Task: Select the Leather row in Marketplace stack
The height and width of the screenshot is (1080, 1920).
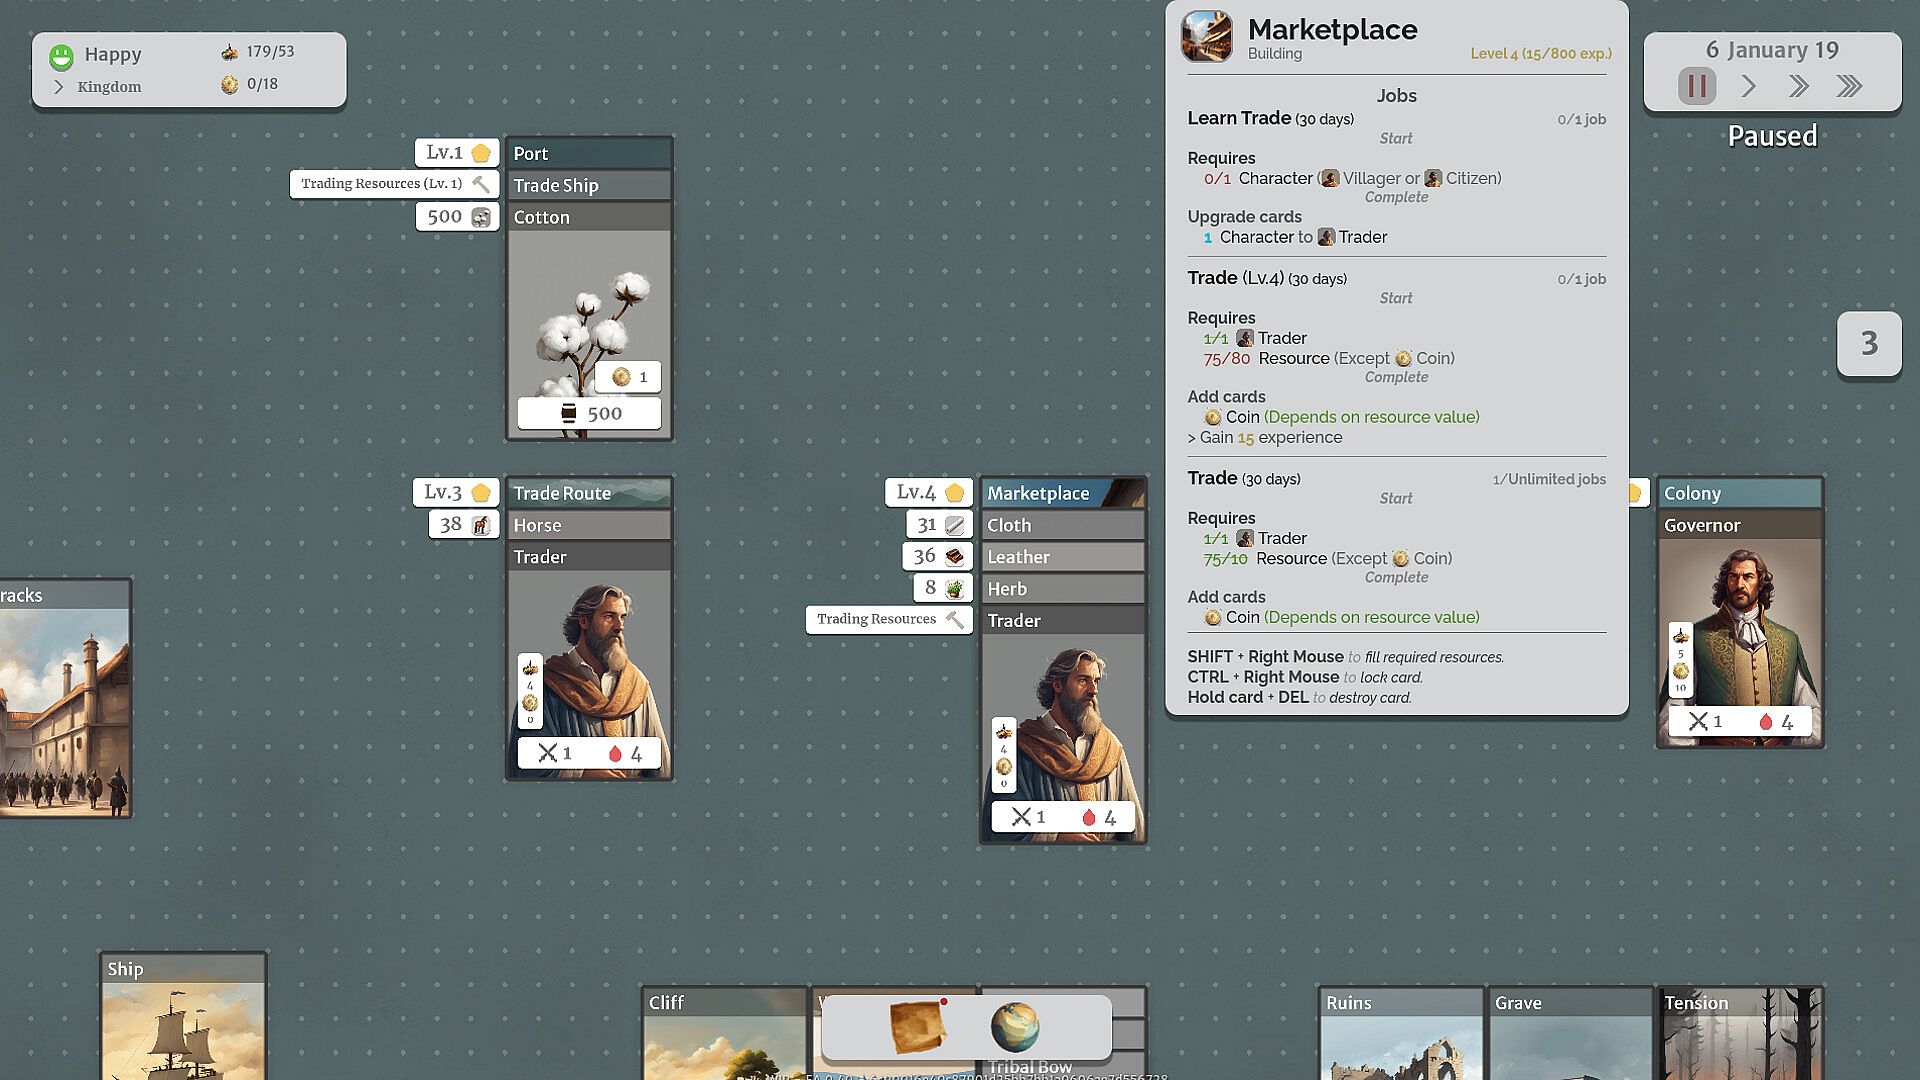Action: [1062, 557]
